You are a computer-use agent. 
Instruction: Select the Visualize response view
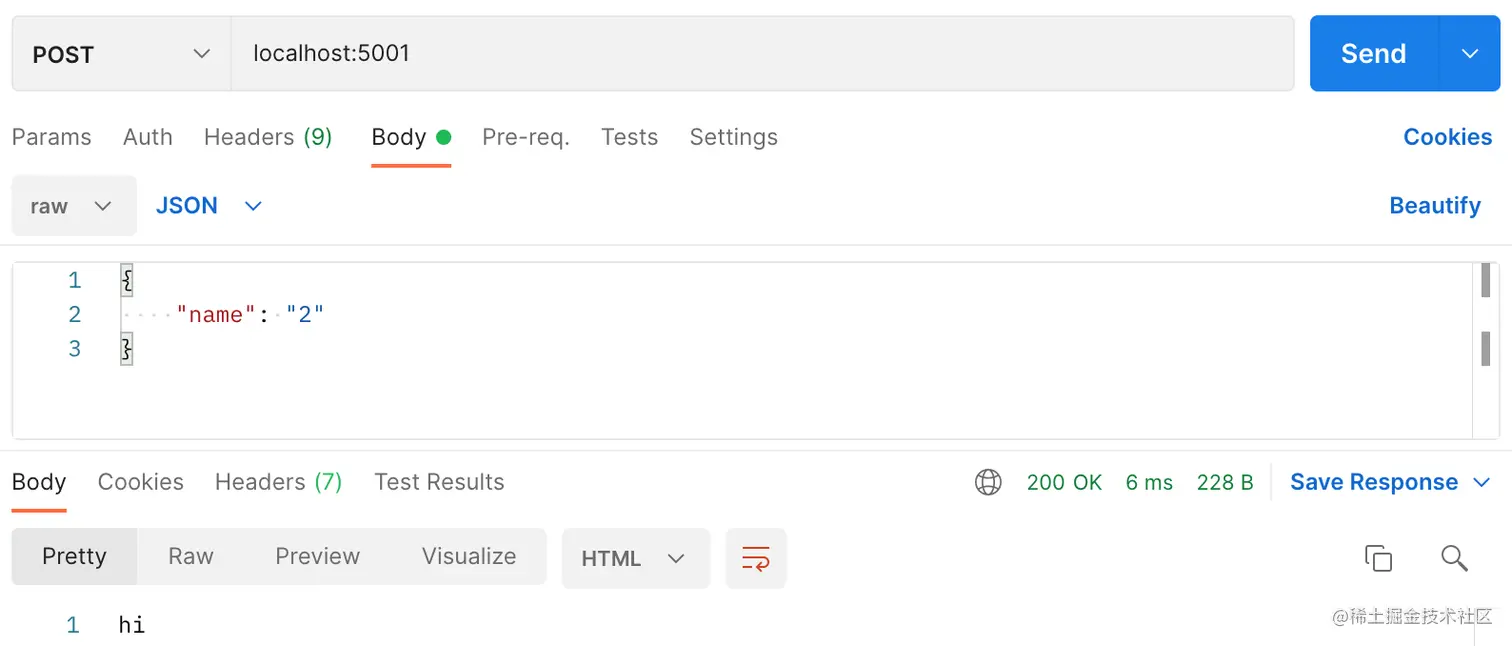coord(468,557)
